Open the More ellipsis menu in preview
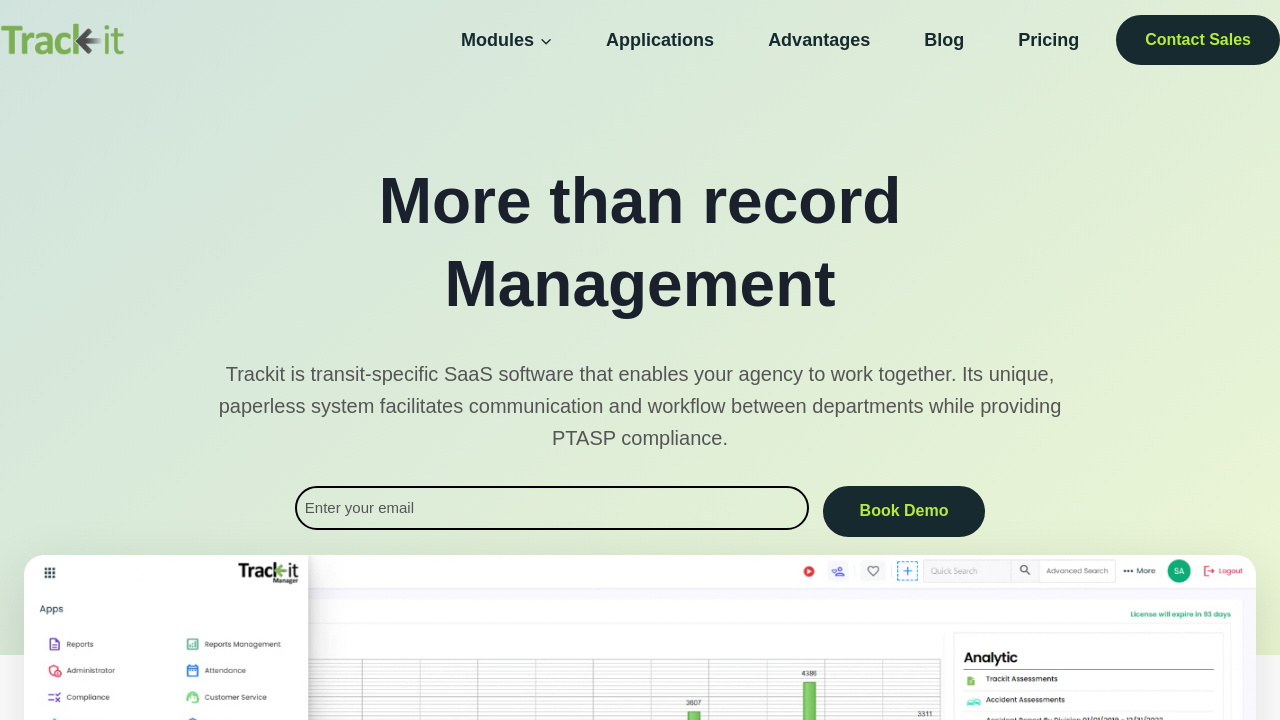Screen dimensions: 1280x720 tap(1139, 571)
